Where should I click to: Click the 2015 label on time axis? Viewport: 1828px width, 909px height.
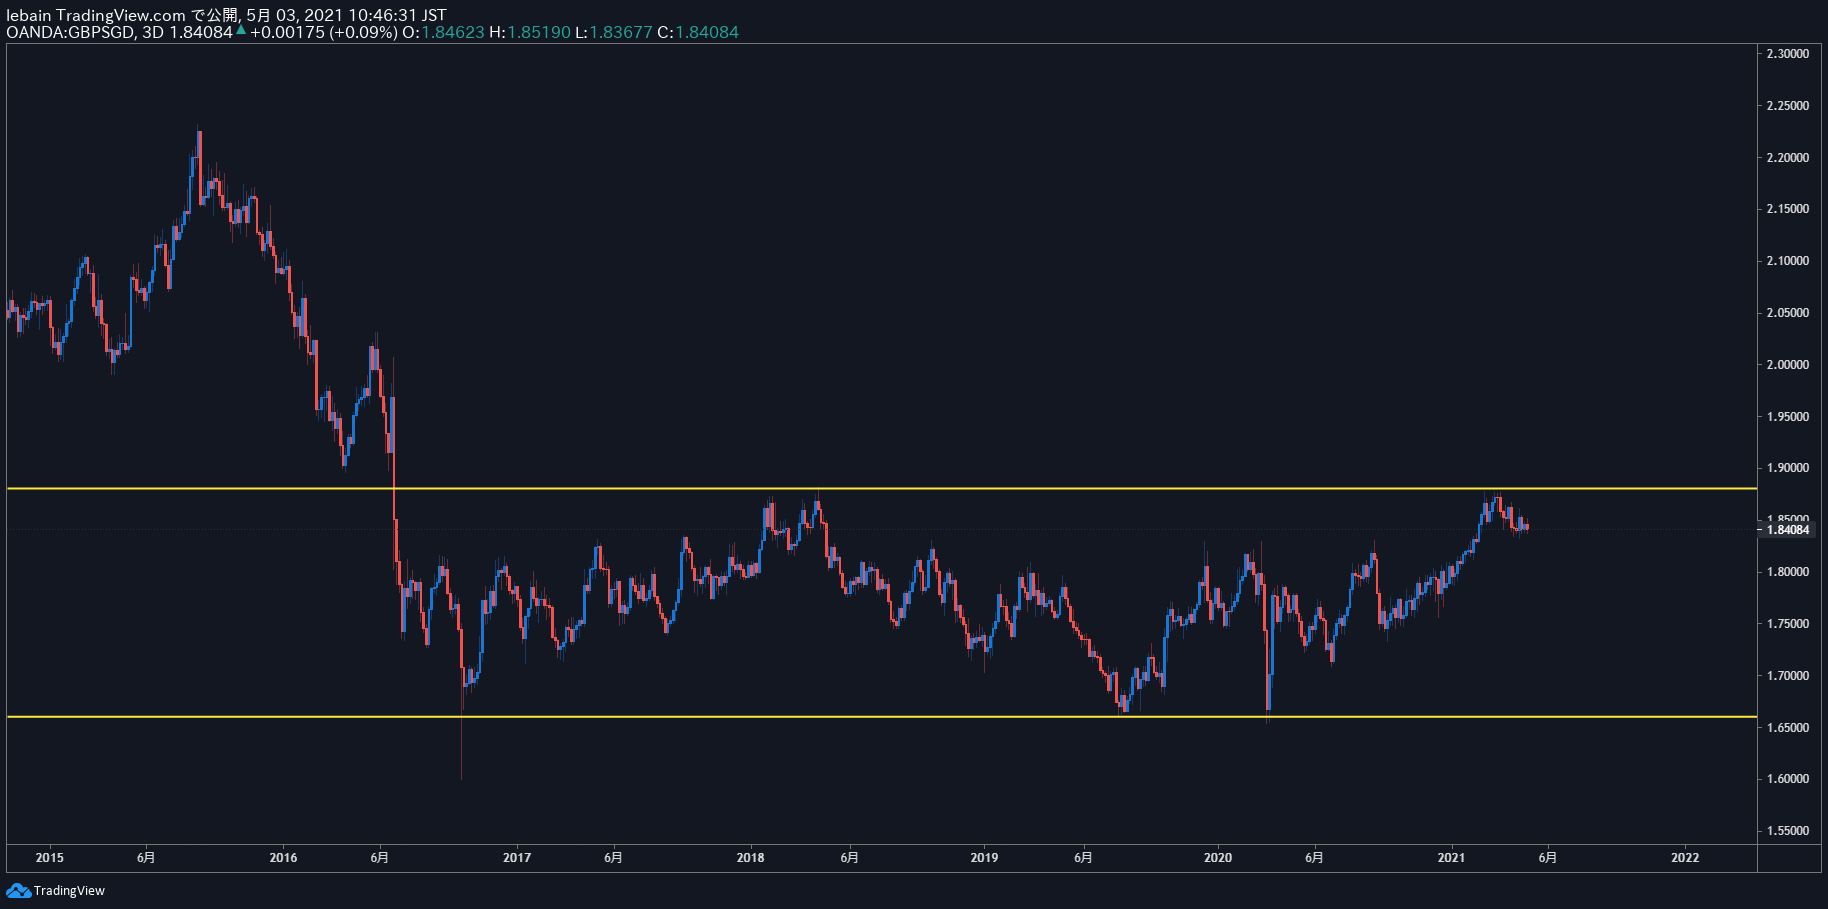(x=49, y=858)
